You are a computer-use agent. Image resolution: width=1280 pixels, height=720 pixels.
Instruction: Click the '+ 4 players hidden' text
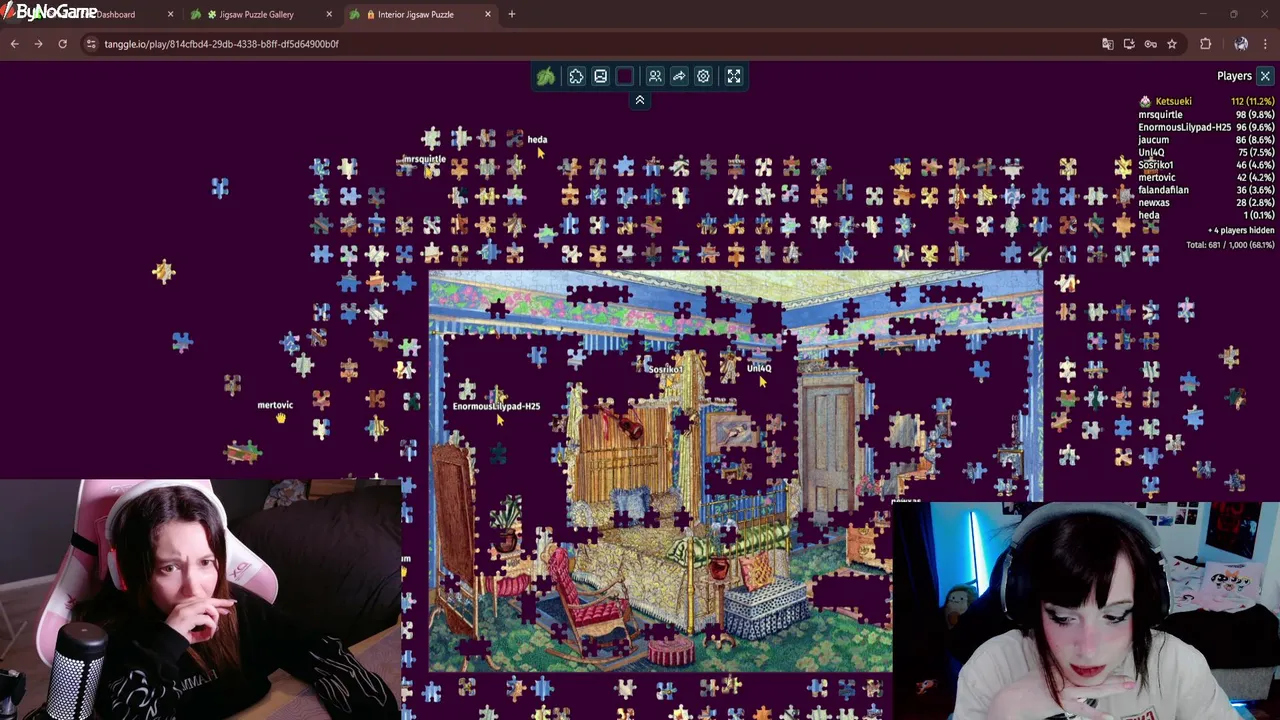tap(1241, 231)
